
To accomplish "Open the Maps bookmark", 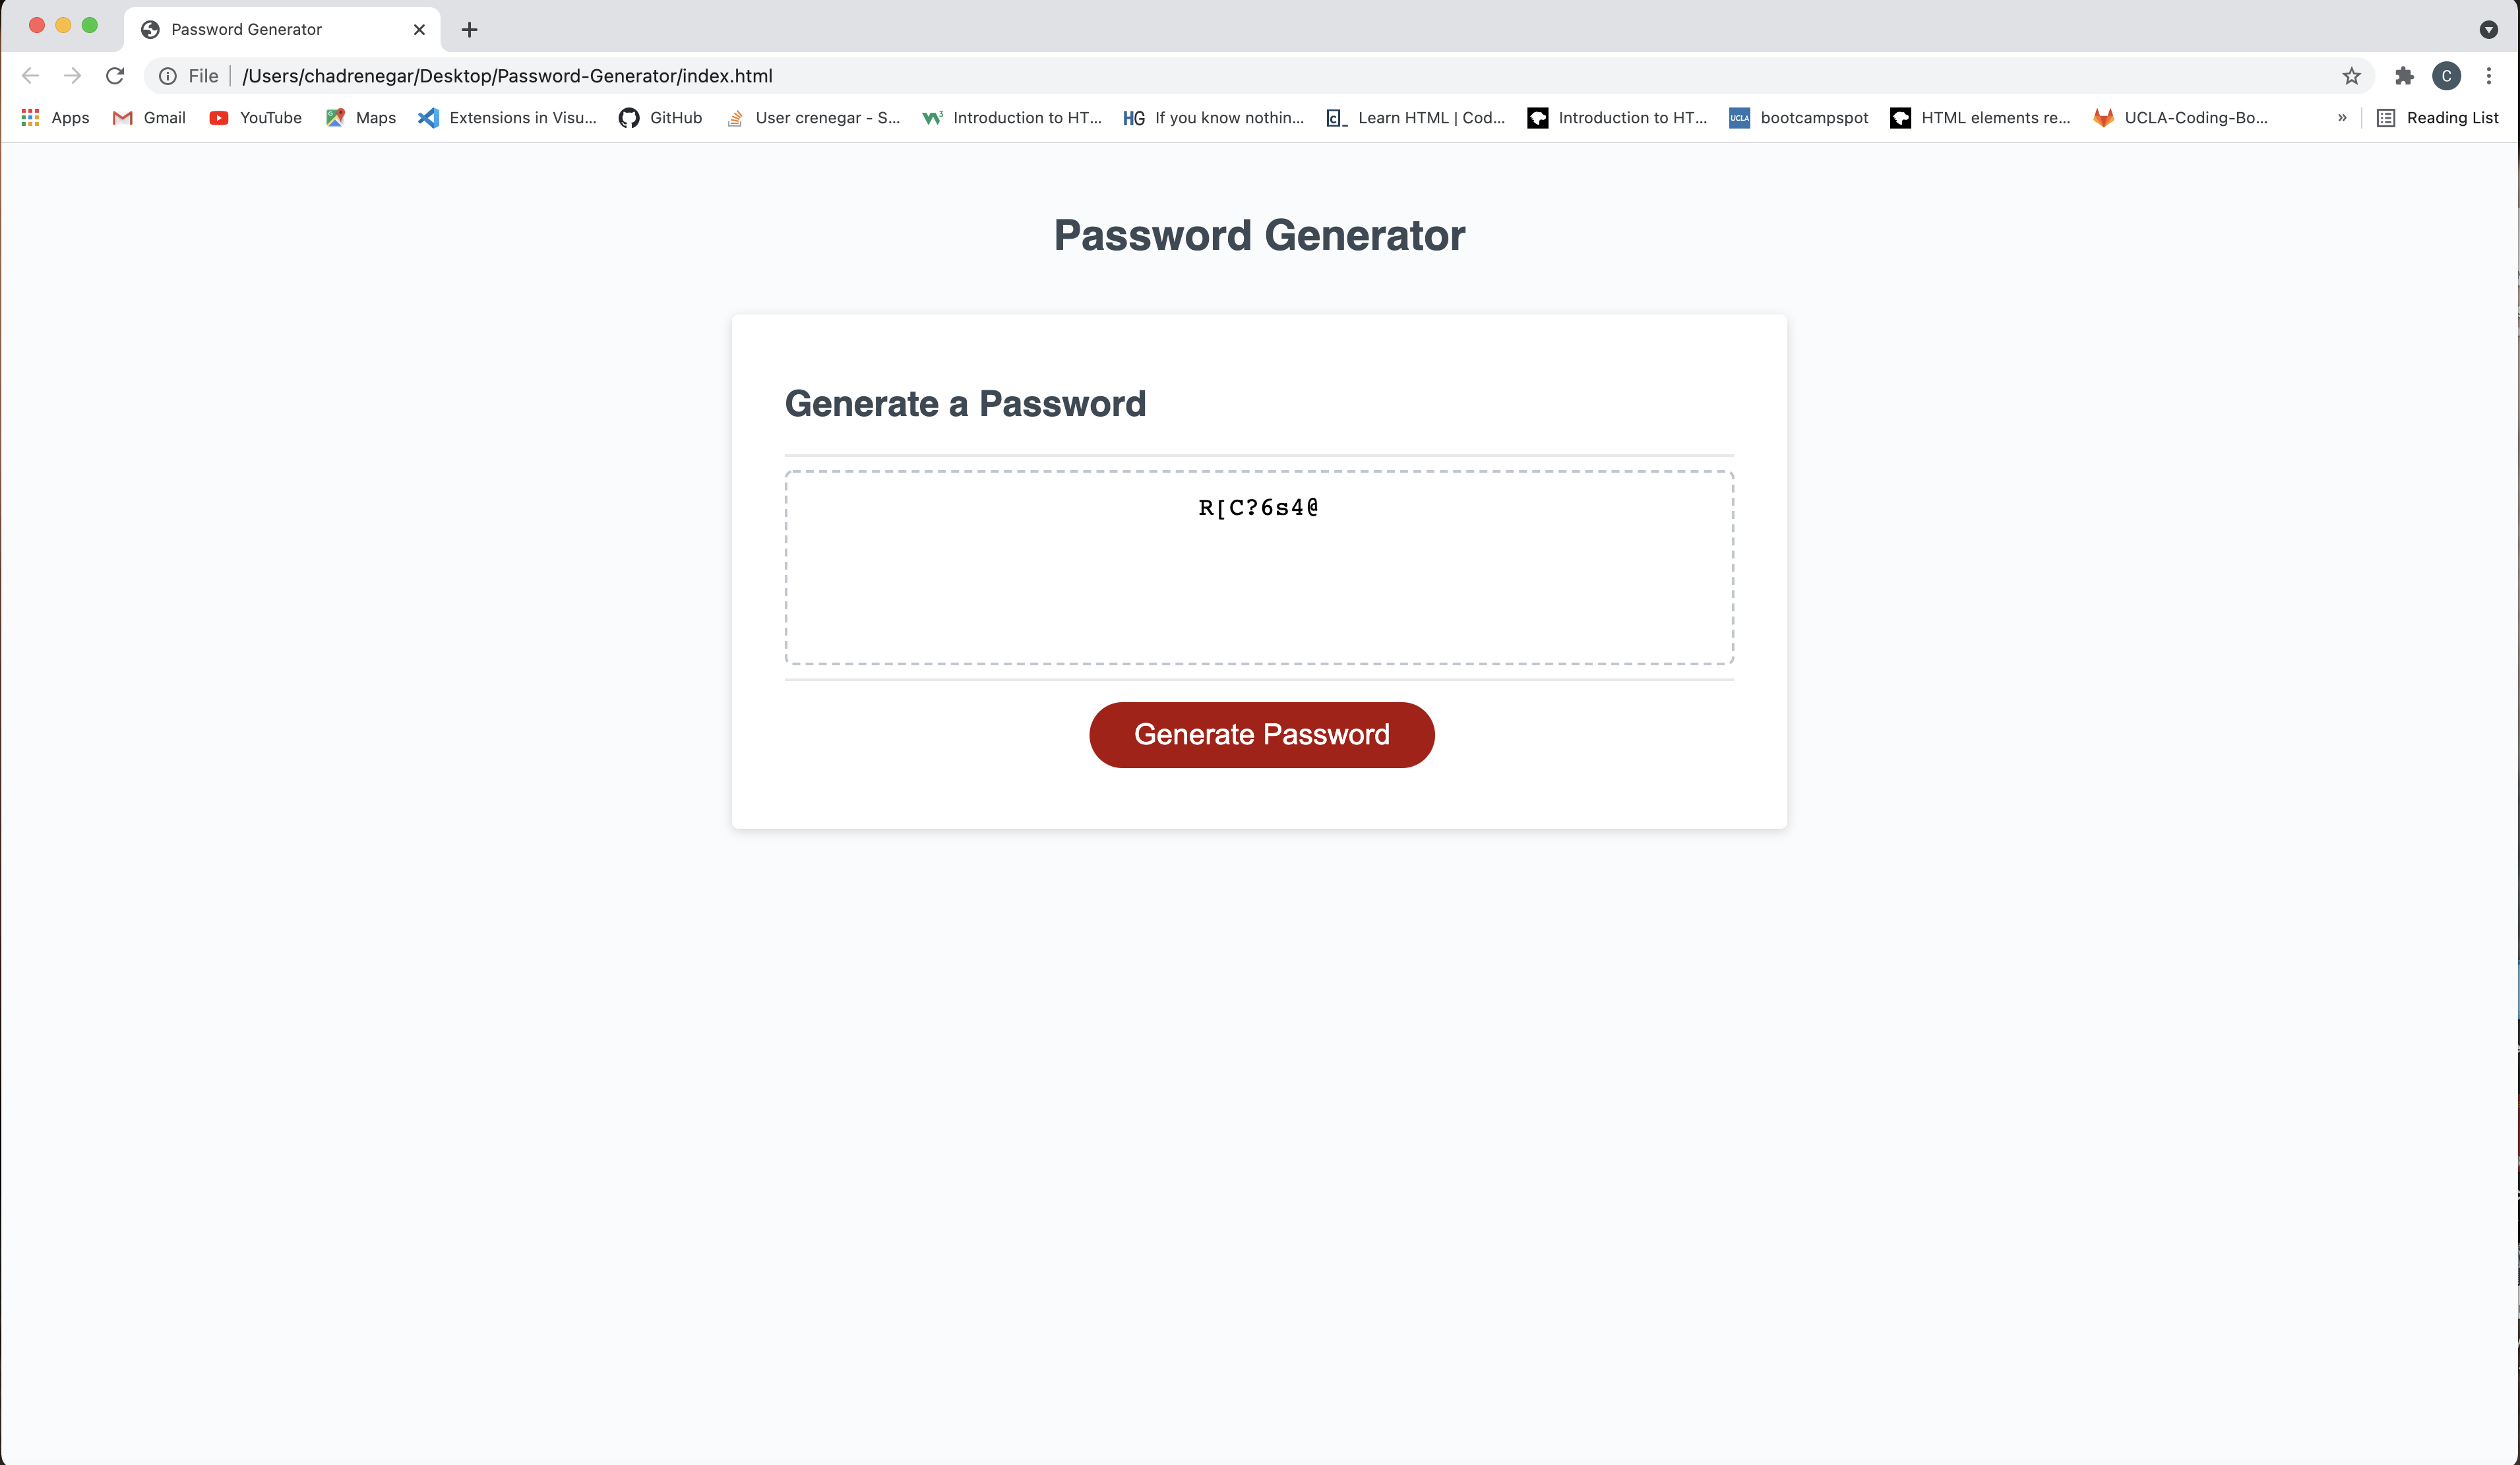I will (360, 118).
